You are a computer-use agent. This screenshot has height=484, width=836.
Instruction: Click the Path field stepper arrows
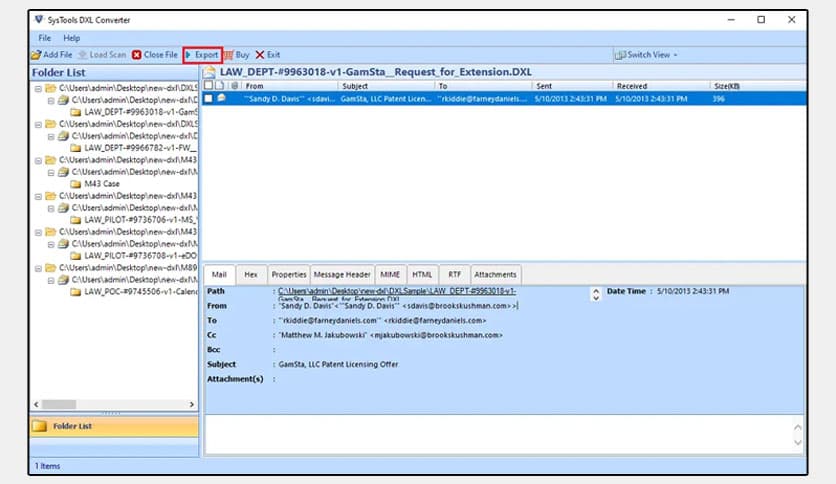(x=596, y=294)
